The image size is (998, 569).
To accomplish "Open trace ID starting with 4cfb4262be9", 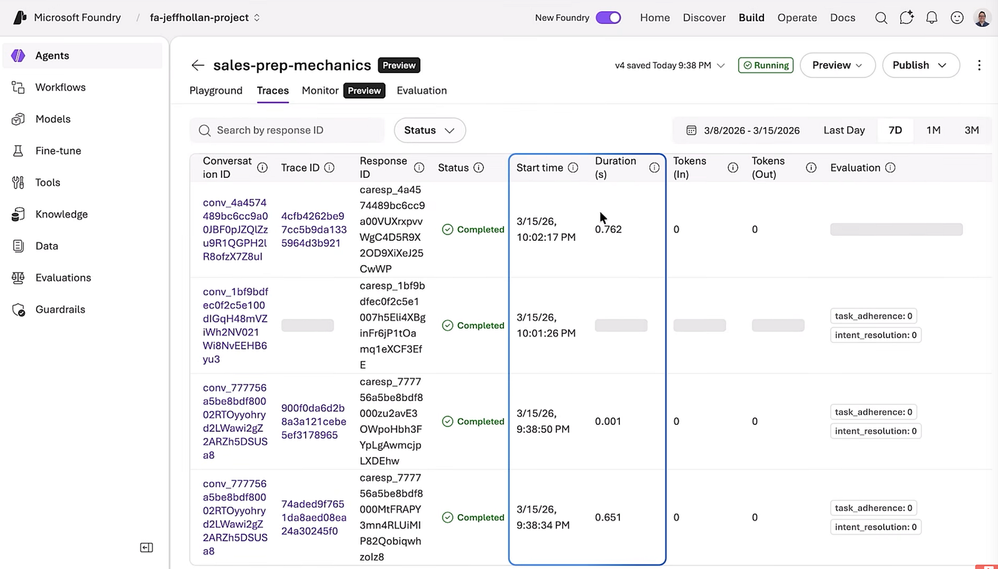I will tap(314, 229).
